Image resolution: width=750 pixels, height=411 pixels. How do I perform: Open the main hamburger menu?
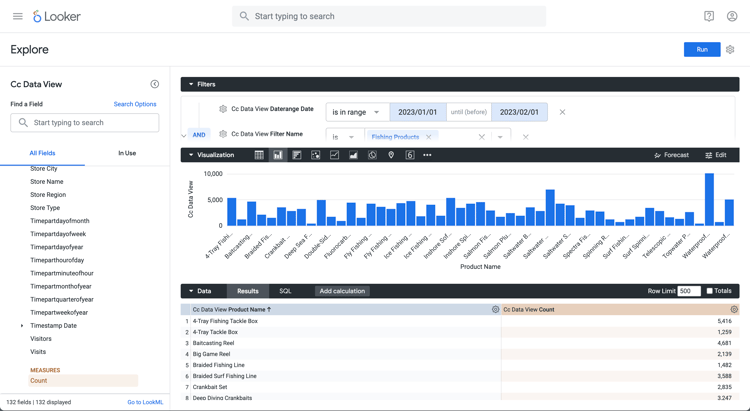17,16
